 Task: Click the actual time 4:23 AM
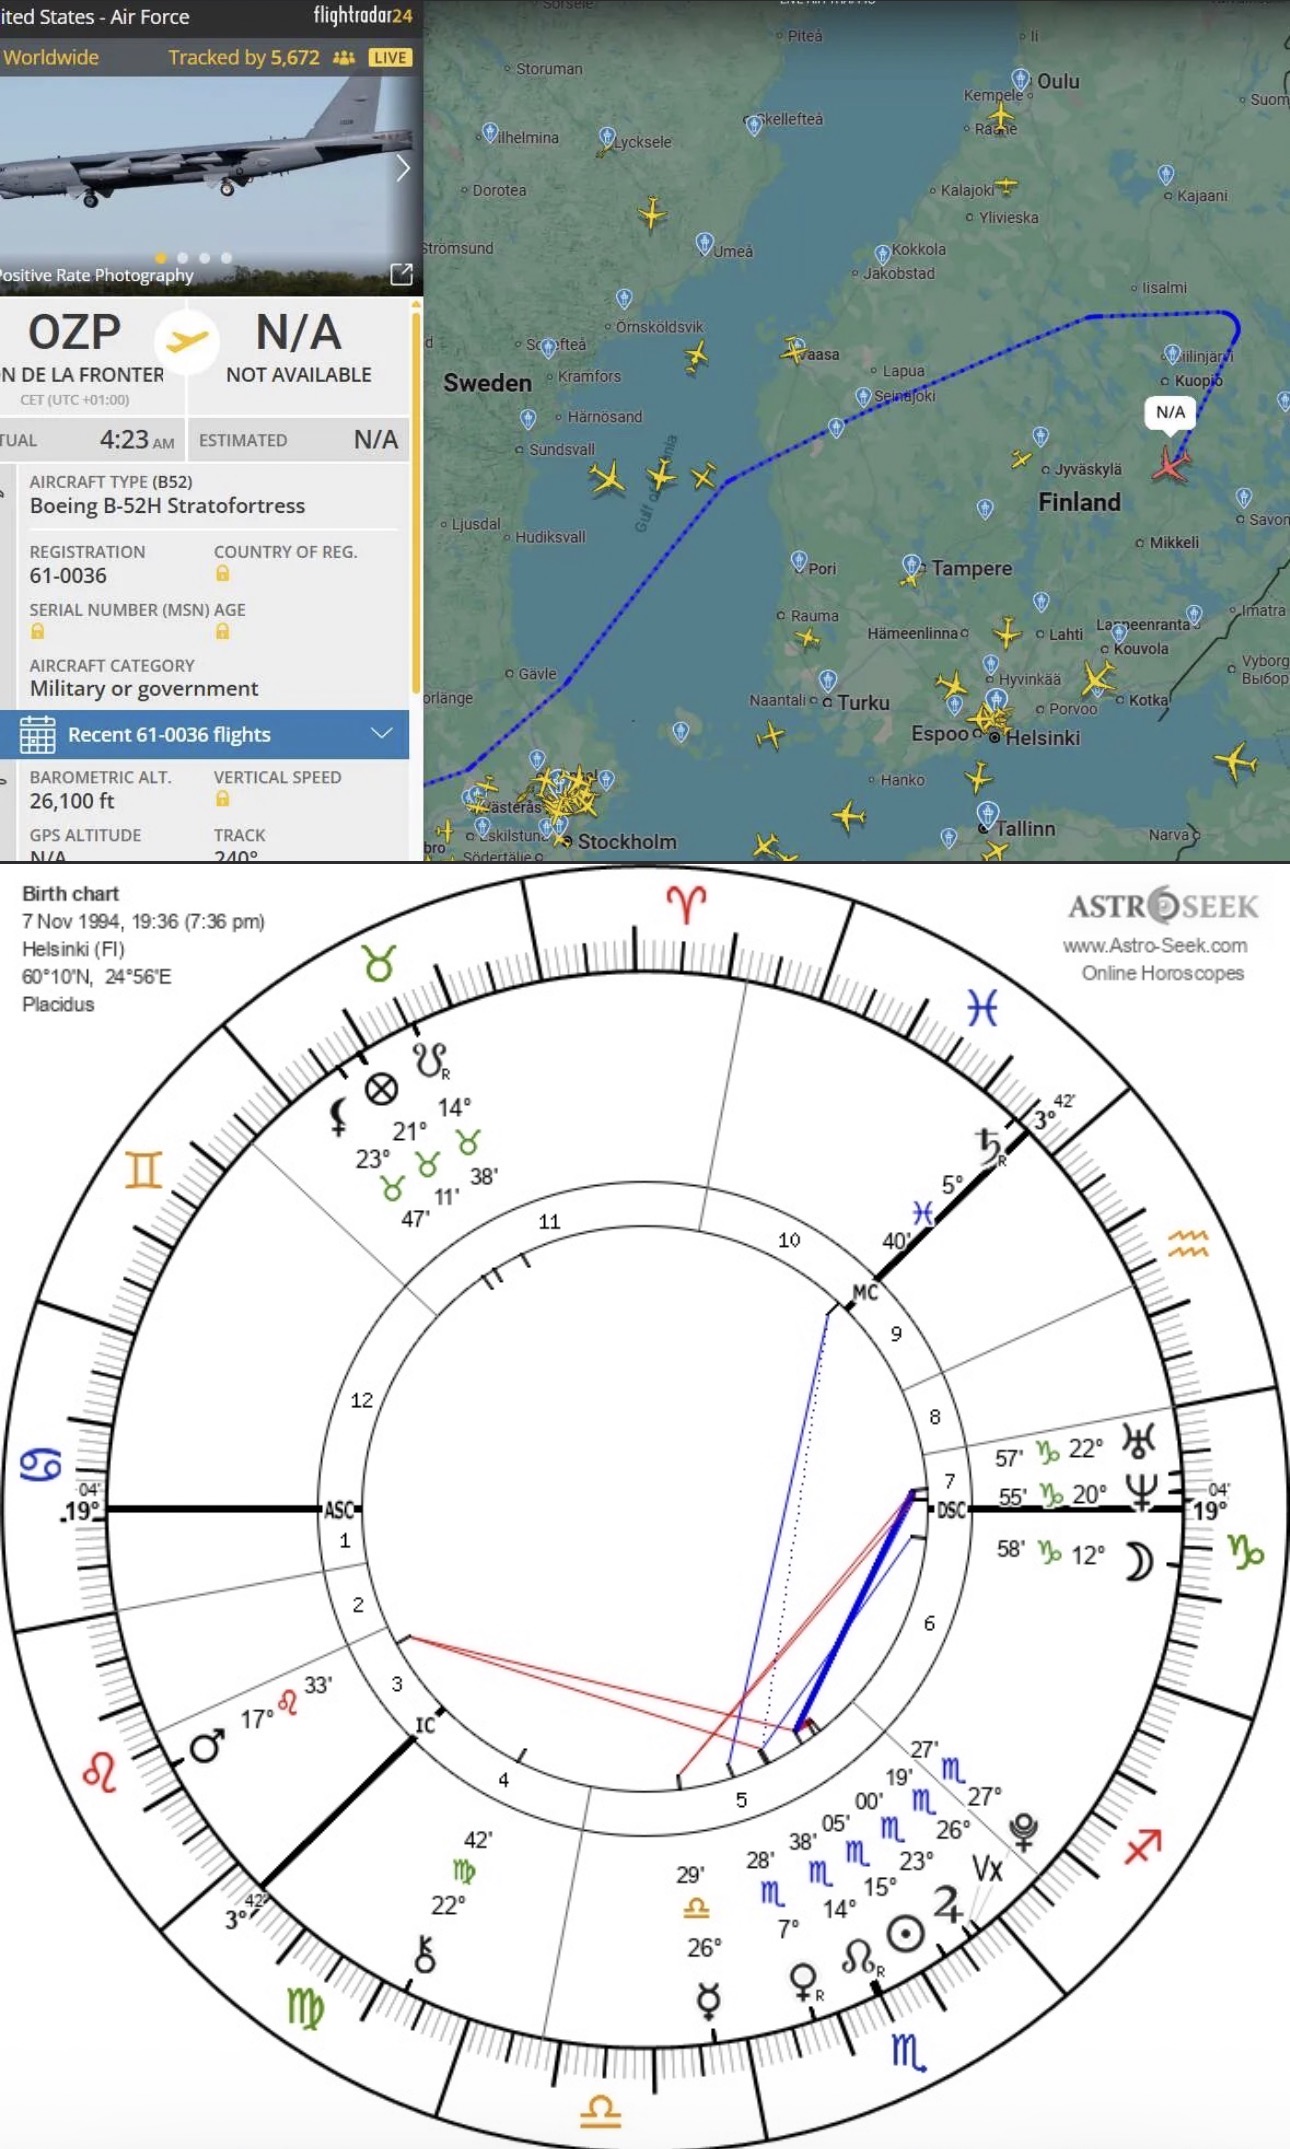point(137,440)
